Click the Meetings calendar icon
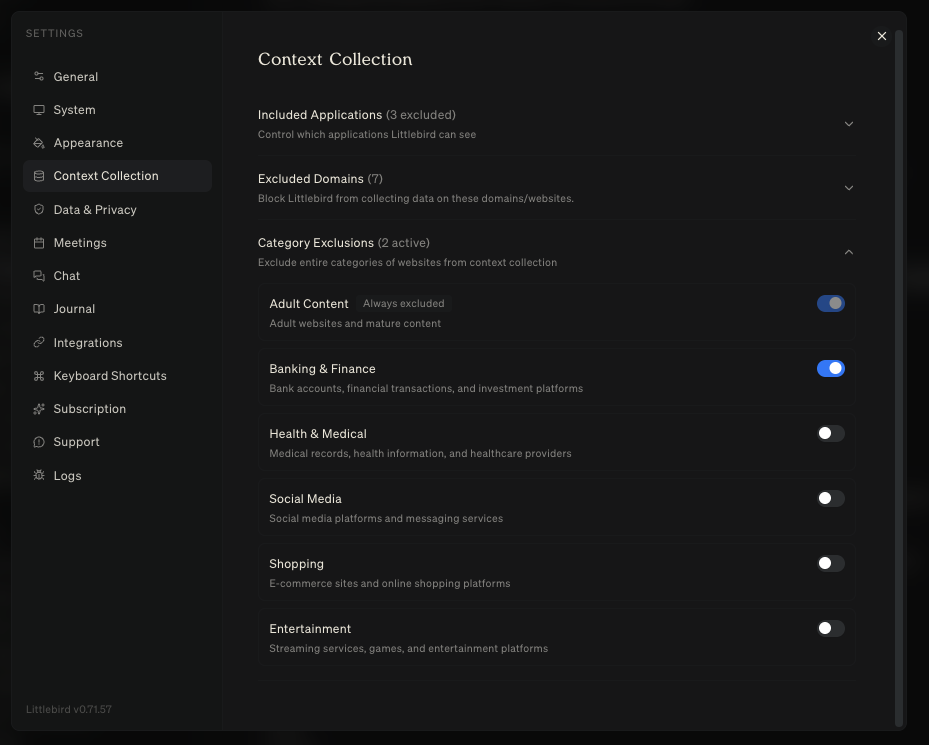The width and height of the screenshot is (929, 745). point(39,243)
